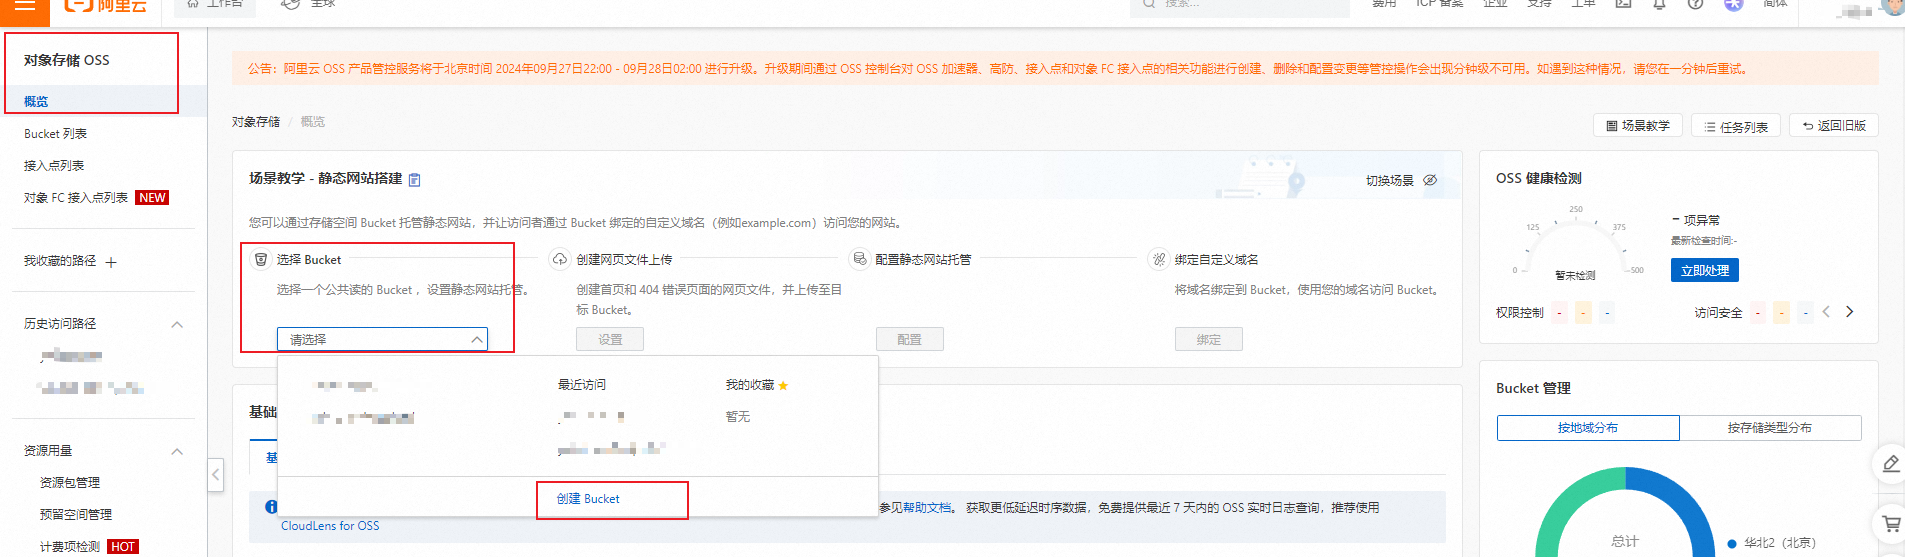Image resolution: width=1905 pixels, height=557 pixels.
Task: Collapse the left sidebar with arrow handle
Action: coord(215,474)
